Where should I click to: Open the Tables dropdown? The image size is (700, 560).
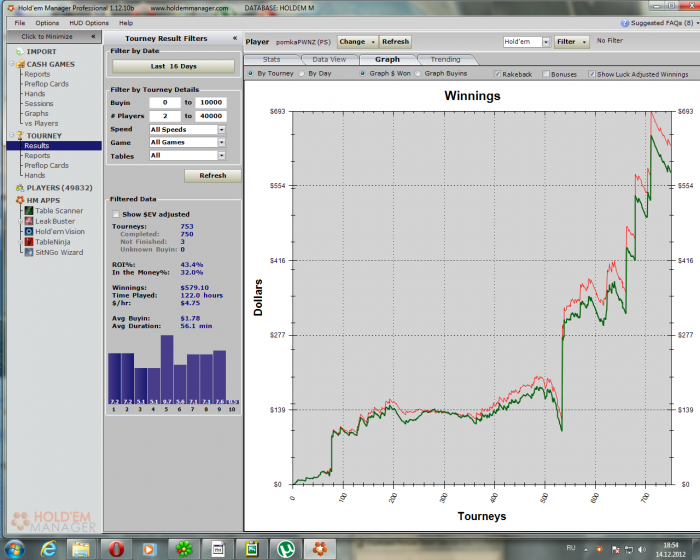[x=221, y=155]
